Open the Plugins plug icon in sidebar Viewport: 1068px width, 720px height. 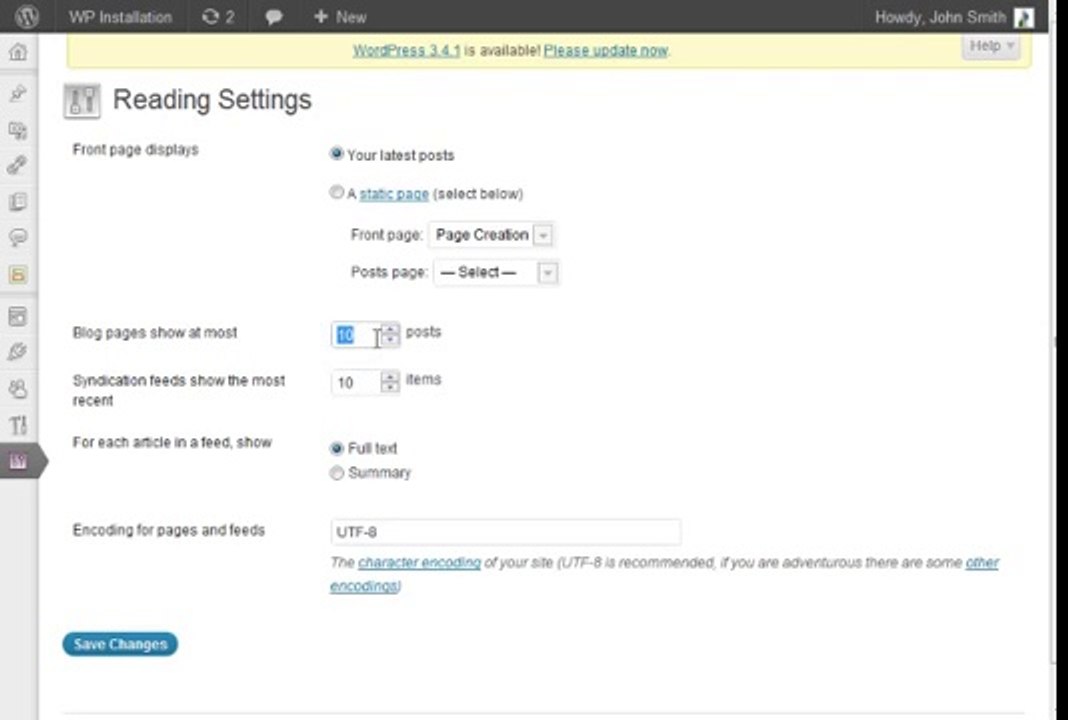(18, 352)
